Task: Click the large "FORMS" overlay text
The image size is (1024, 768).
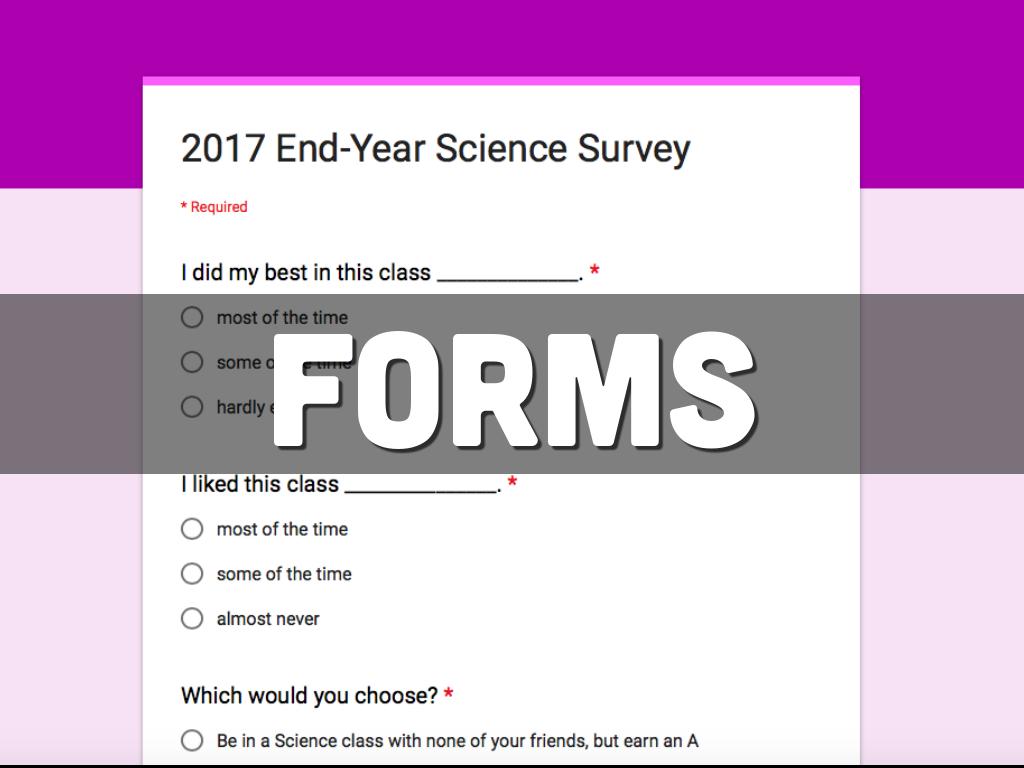Action: tap(512, 388)
